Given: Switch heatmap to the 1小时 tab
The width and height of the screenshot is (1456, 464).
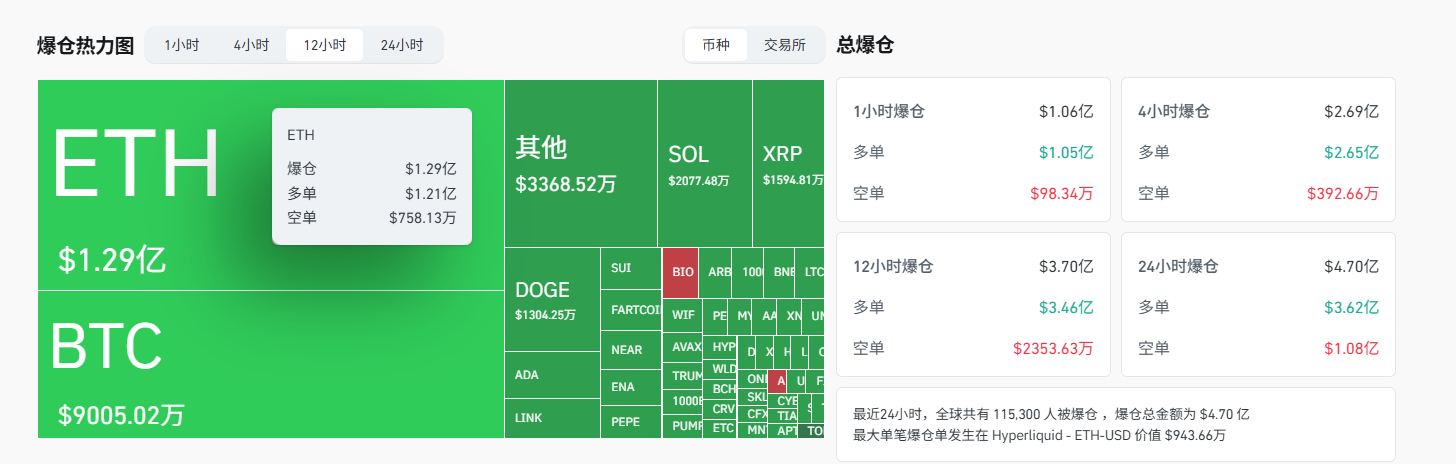Looking at the screenshot, I should [x=182, y=45].
